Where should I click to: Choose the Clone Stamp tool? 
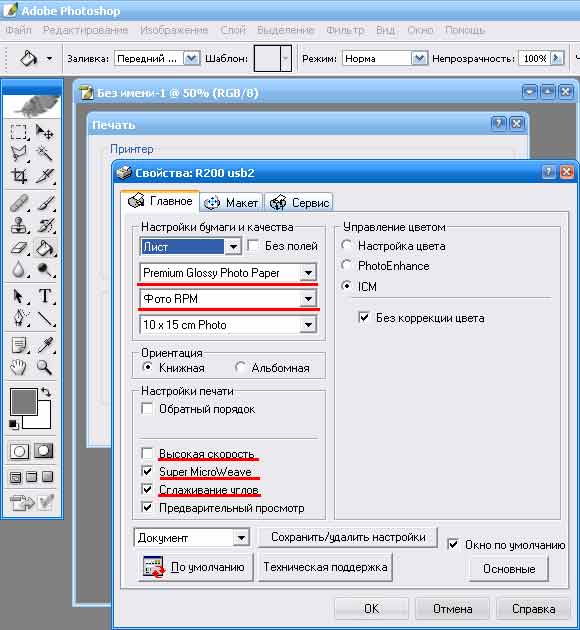19,225
